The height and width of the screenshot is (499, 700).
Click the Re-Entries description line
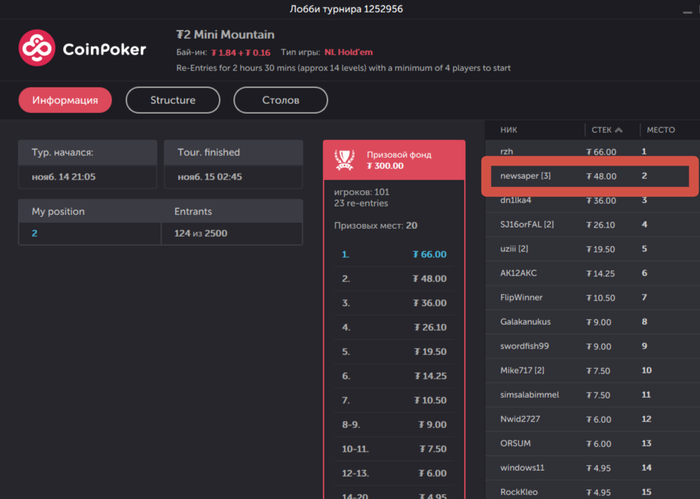343,68
